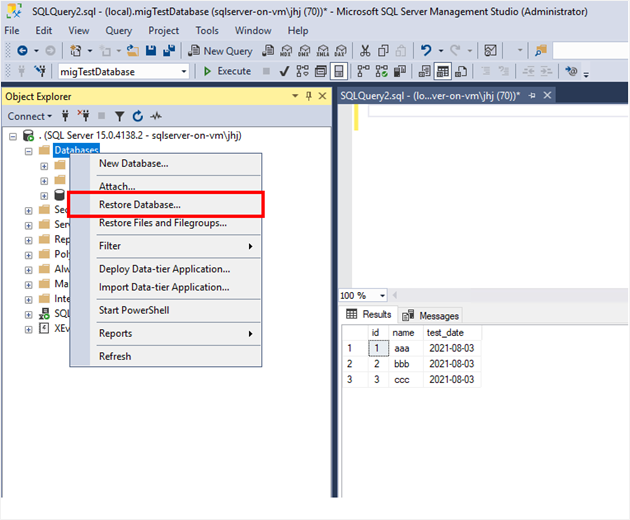Toggle pin on SQLQuery2.sql tab
630x520 pixels.
[x=532, y=96]
